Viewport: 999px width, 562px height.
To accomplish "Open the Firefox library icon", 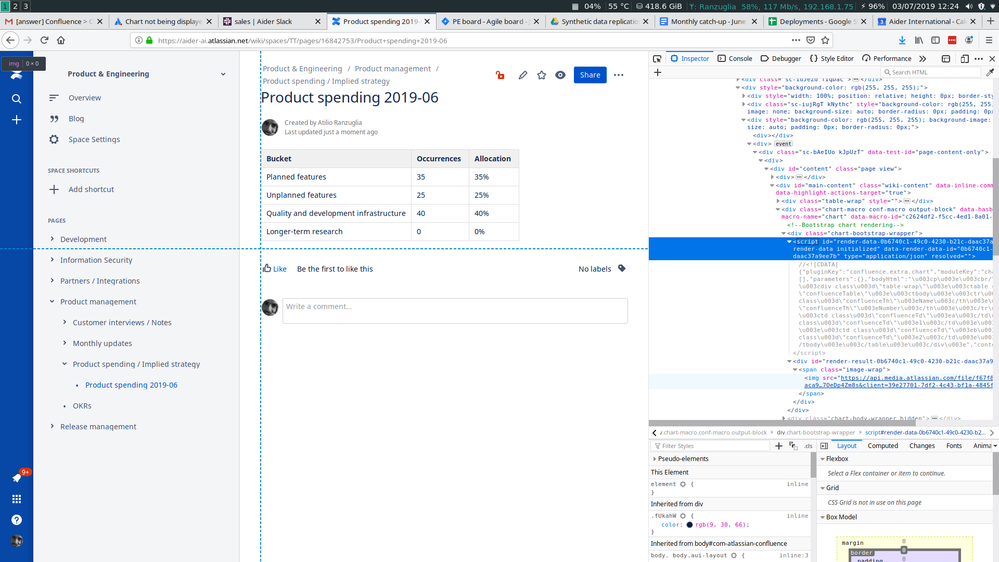I will pos(919,40).
